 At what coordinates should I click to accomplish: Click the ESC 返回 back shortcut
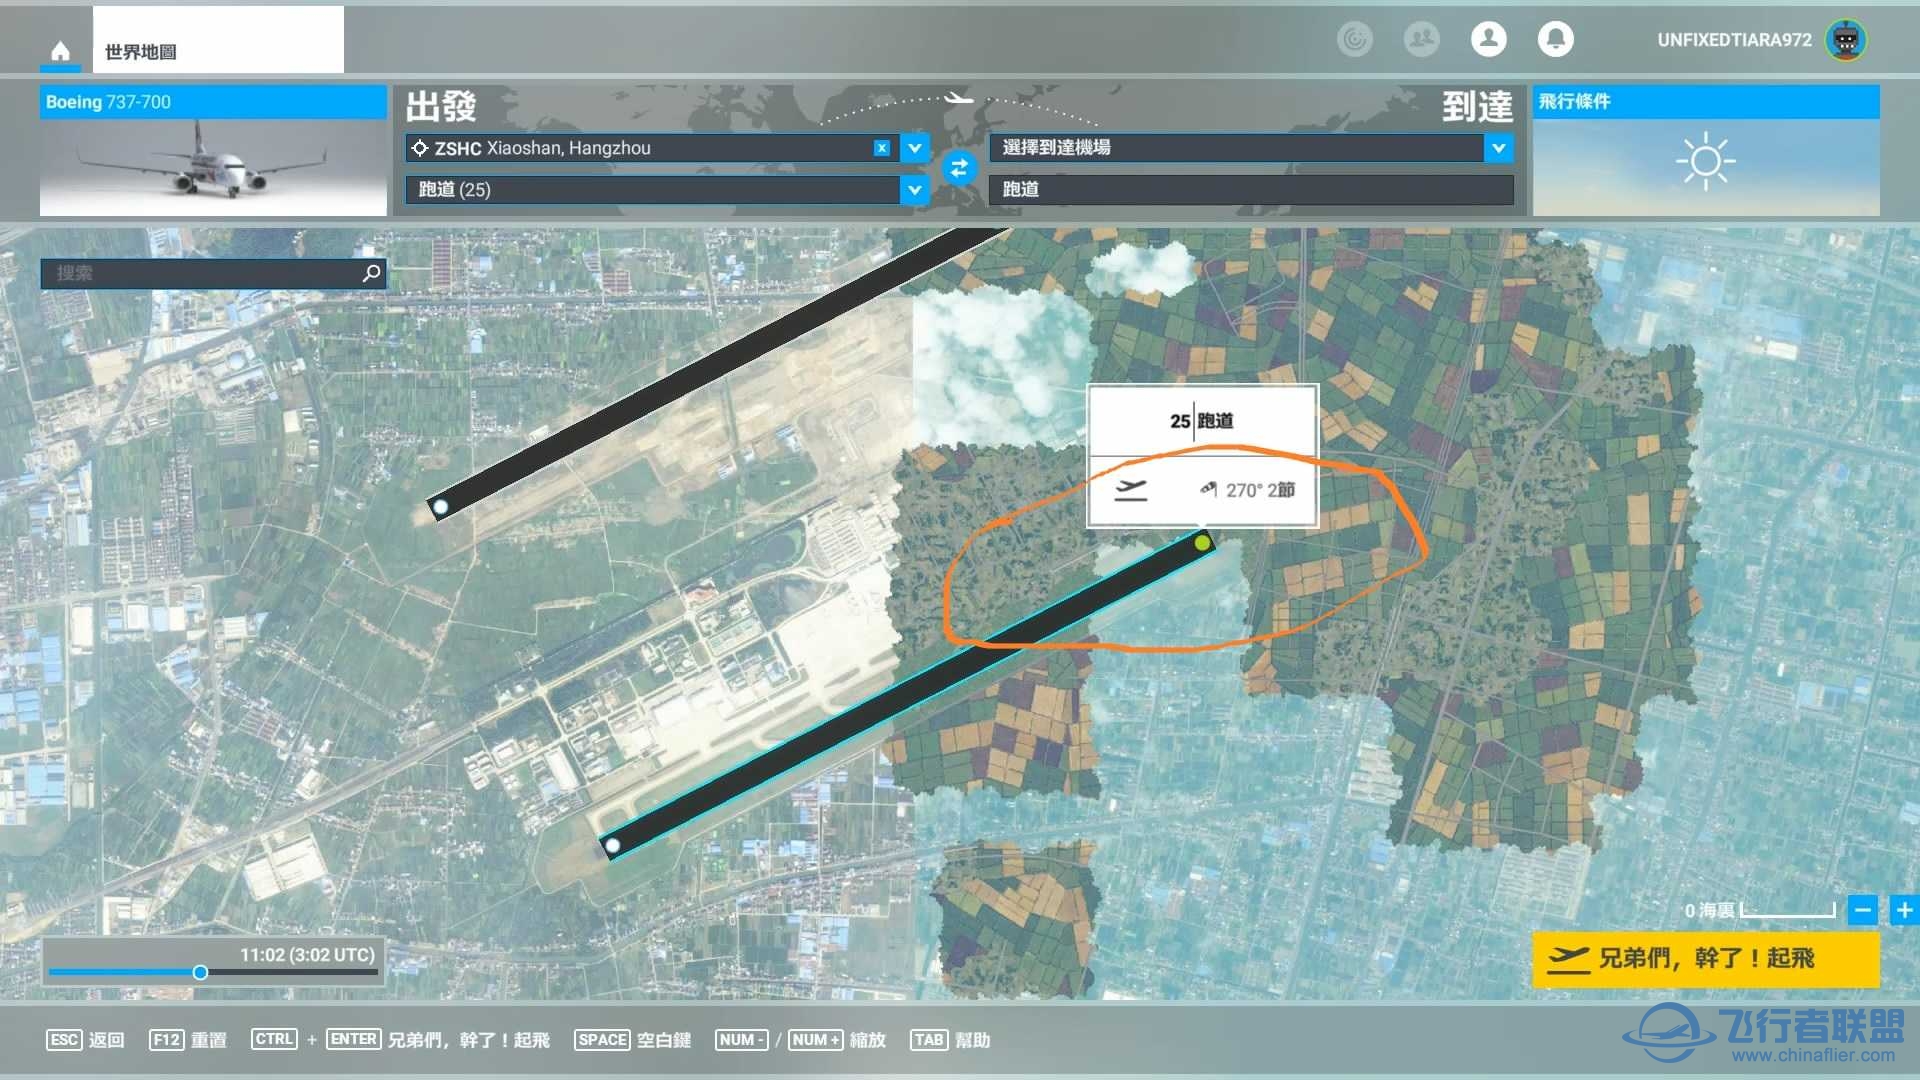[86, 1040]
